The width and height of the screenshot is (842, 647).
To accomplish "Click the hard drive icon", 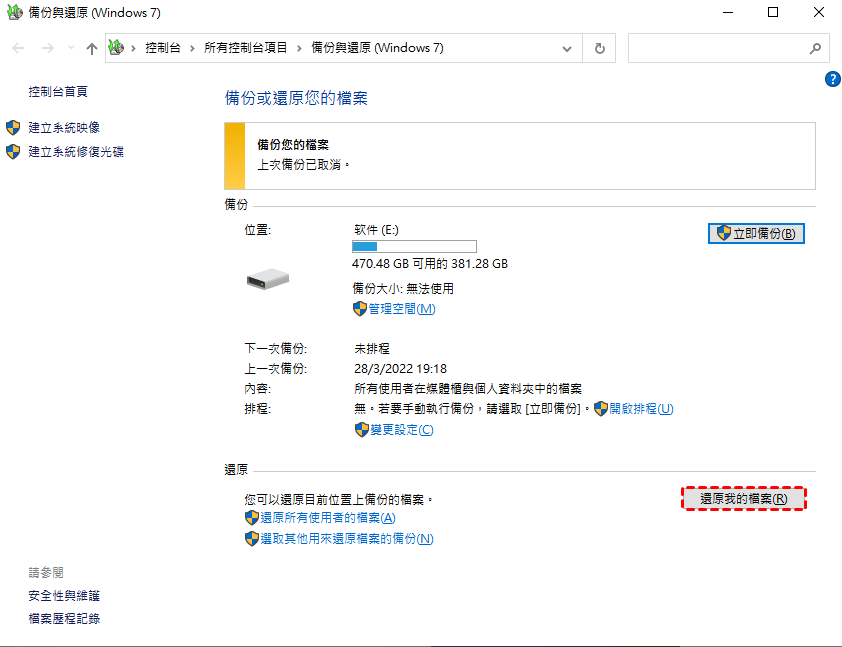I will [267, 279].
